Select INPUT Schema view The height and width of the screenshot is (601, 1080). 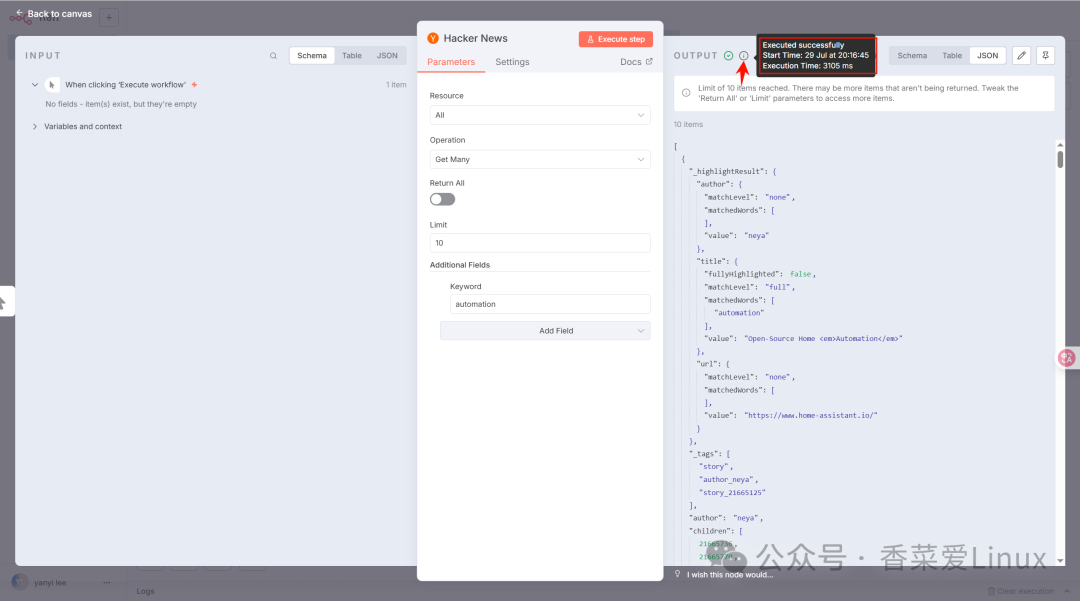312,56
